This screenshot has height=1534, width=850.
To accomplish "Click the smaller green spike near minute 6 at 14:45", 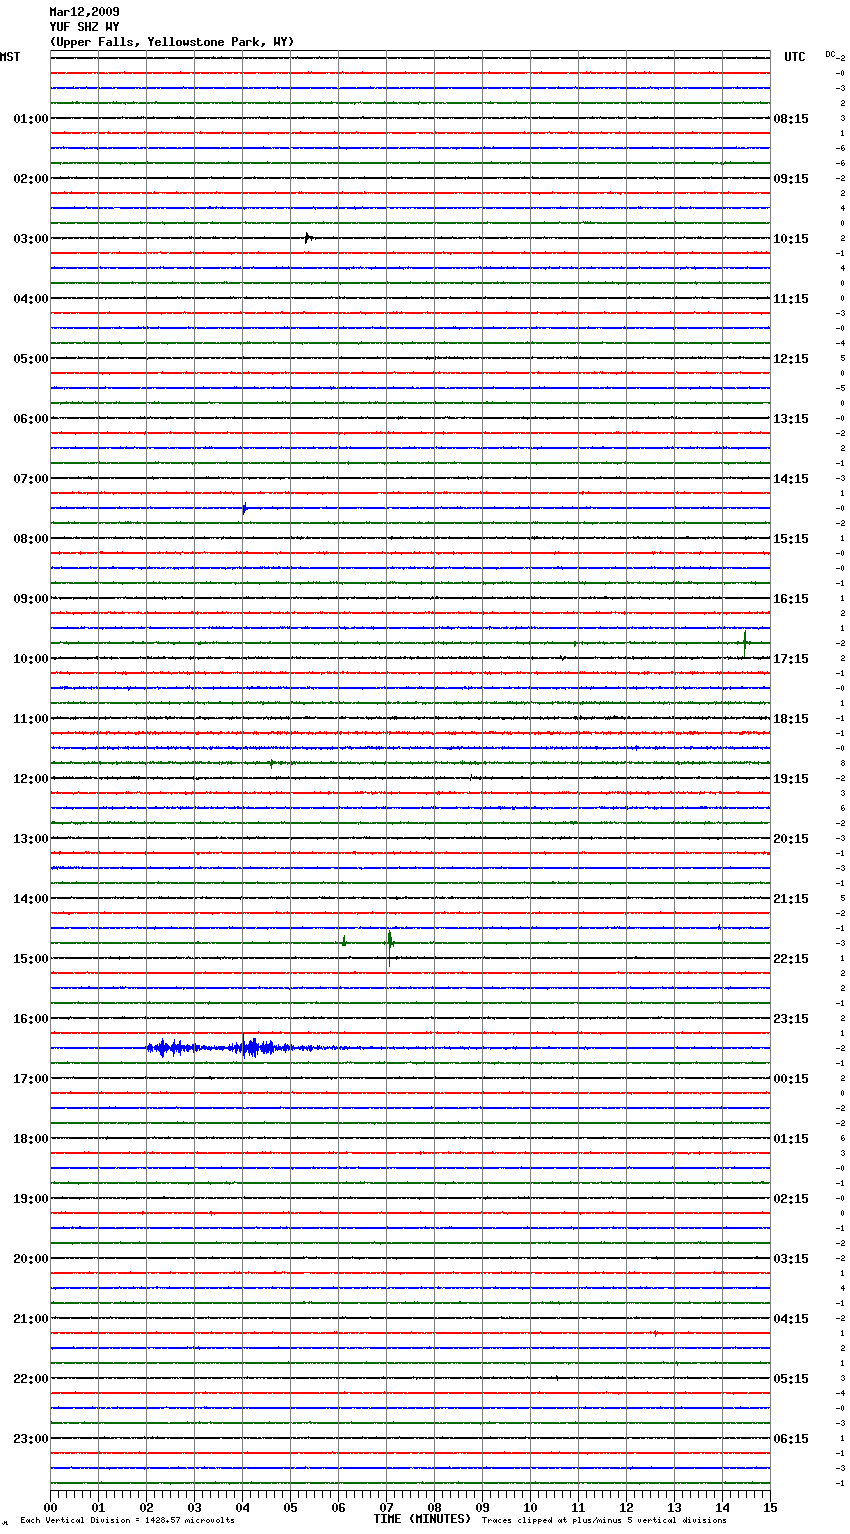I will 343,941.
